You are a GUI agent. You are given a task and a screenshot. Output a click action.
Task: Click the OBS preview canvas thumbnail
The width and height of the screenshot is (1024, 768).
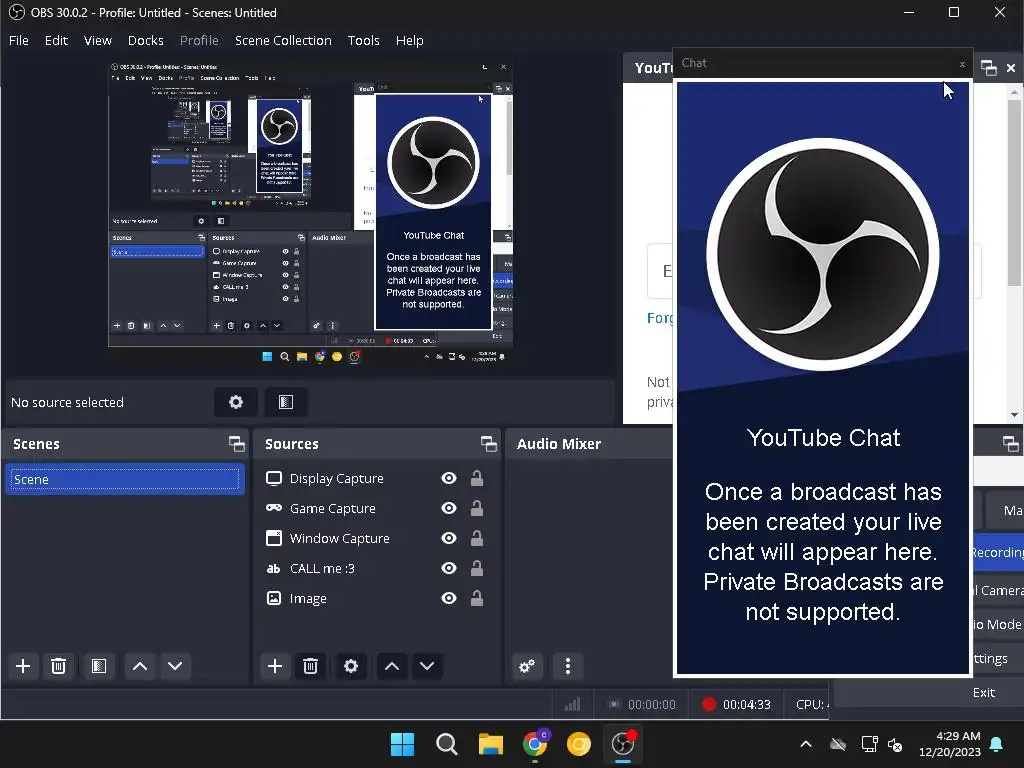pyautogui.click(x=310, y=212)
